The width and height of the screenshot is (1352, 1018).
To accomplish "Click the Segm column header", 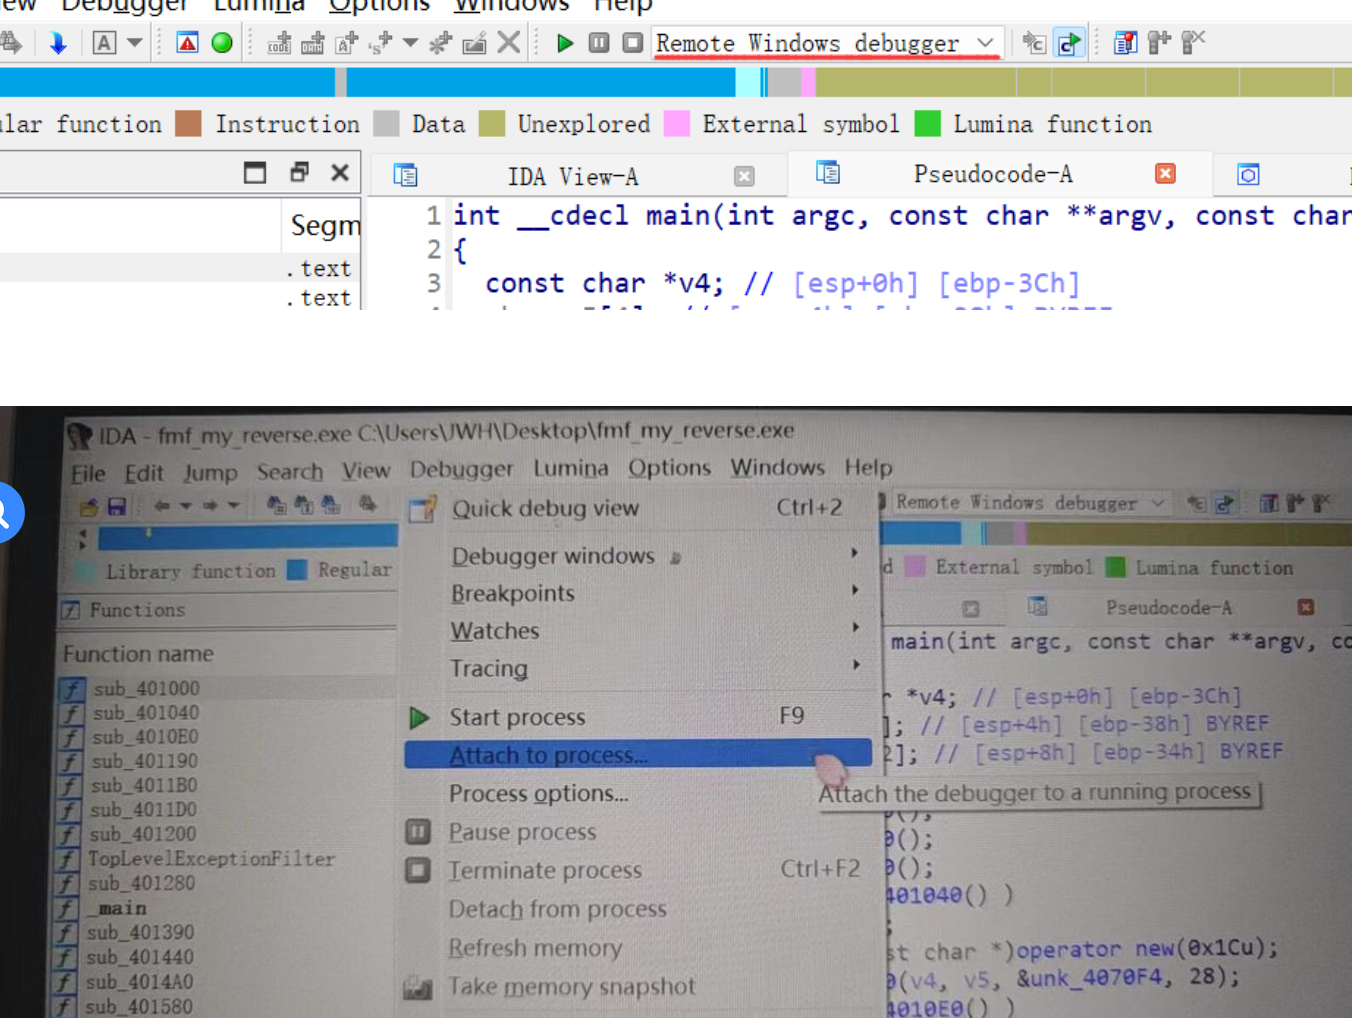I will [x=324, y=226].
